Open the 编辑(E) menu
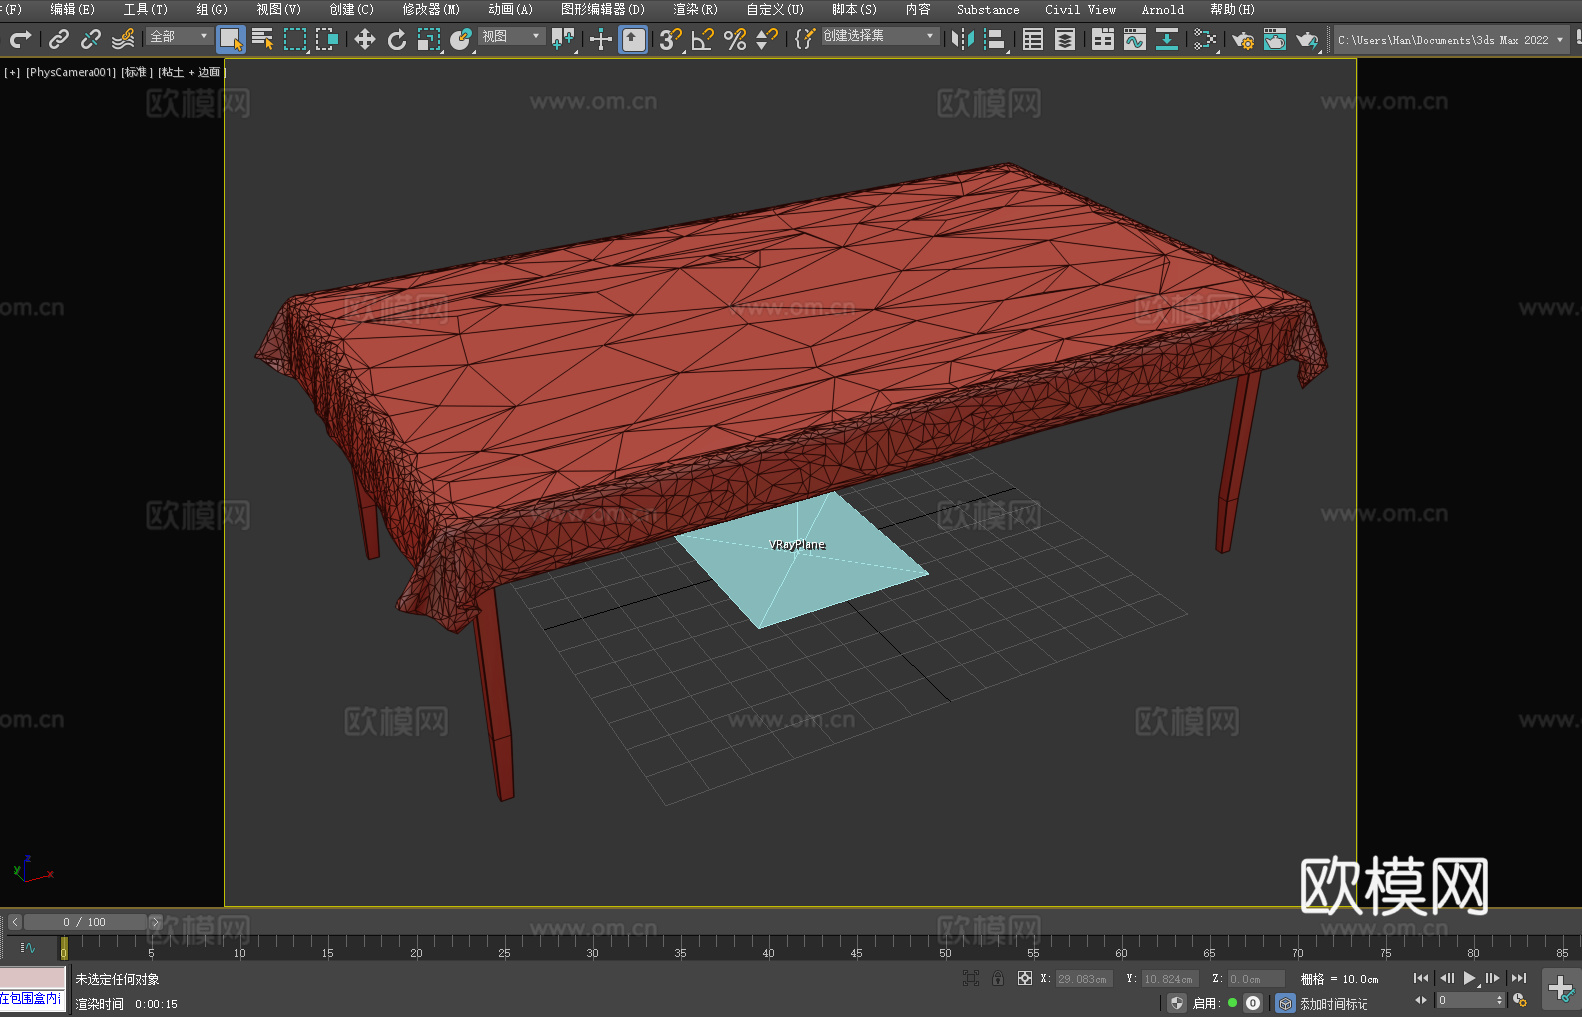Viewport: 1582px width, 1017px height. pos(72,9)
